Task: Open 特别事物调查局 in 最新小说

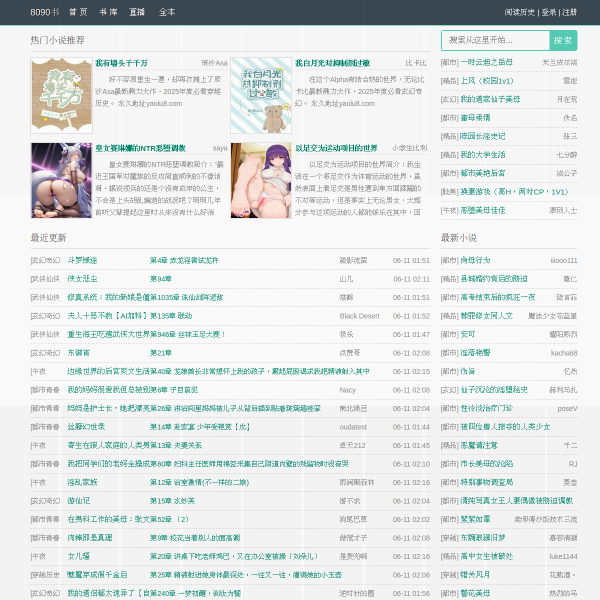Action: [486, 482]
